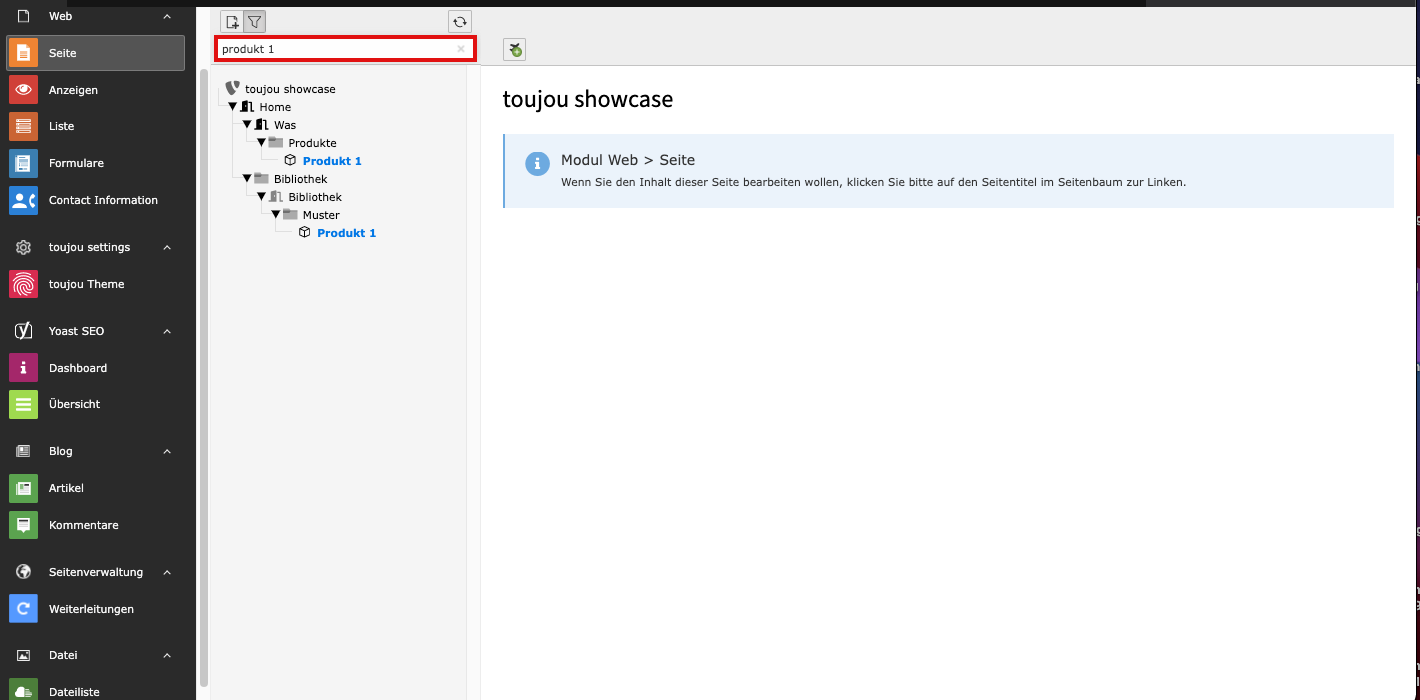Viewport: 1420px width, 700px height.
Task: Click the green bookmark shortcut icon
Action: coord(514,50)
